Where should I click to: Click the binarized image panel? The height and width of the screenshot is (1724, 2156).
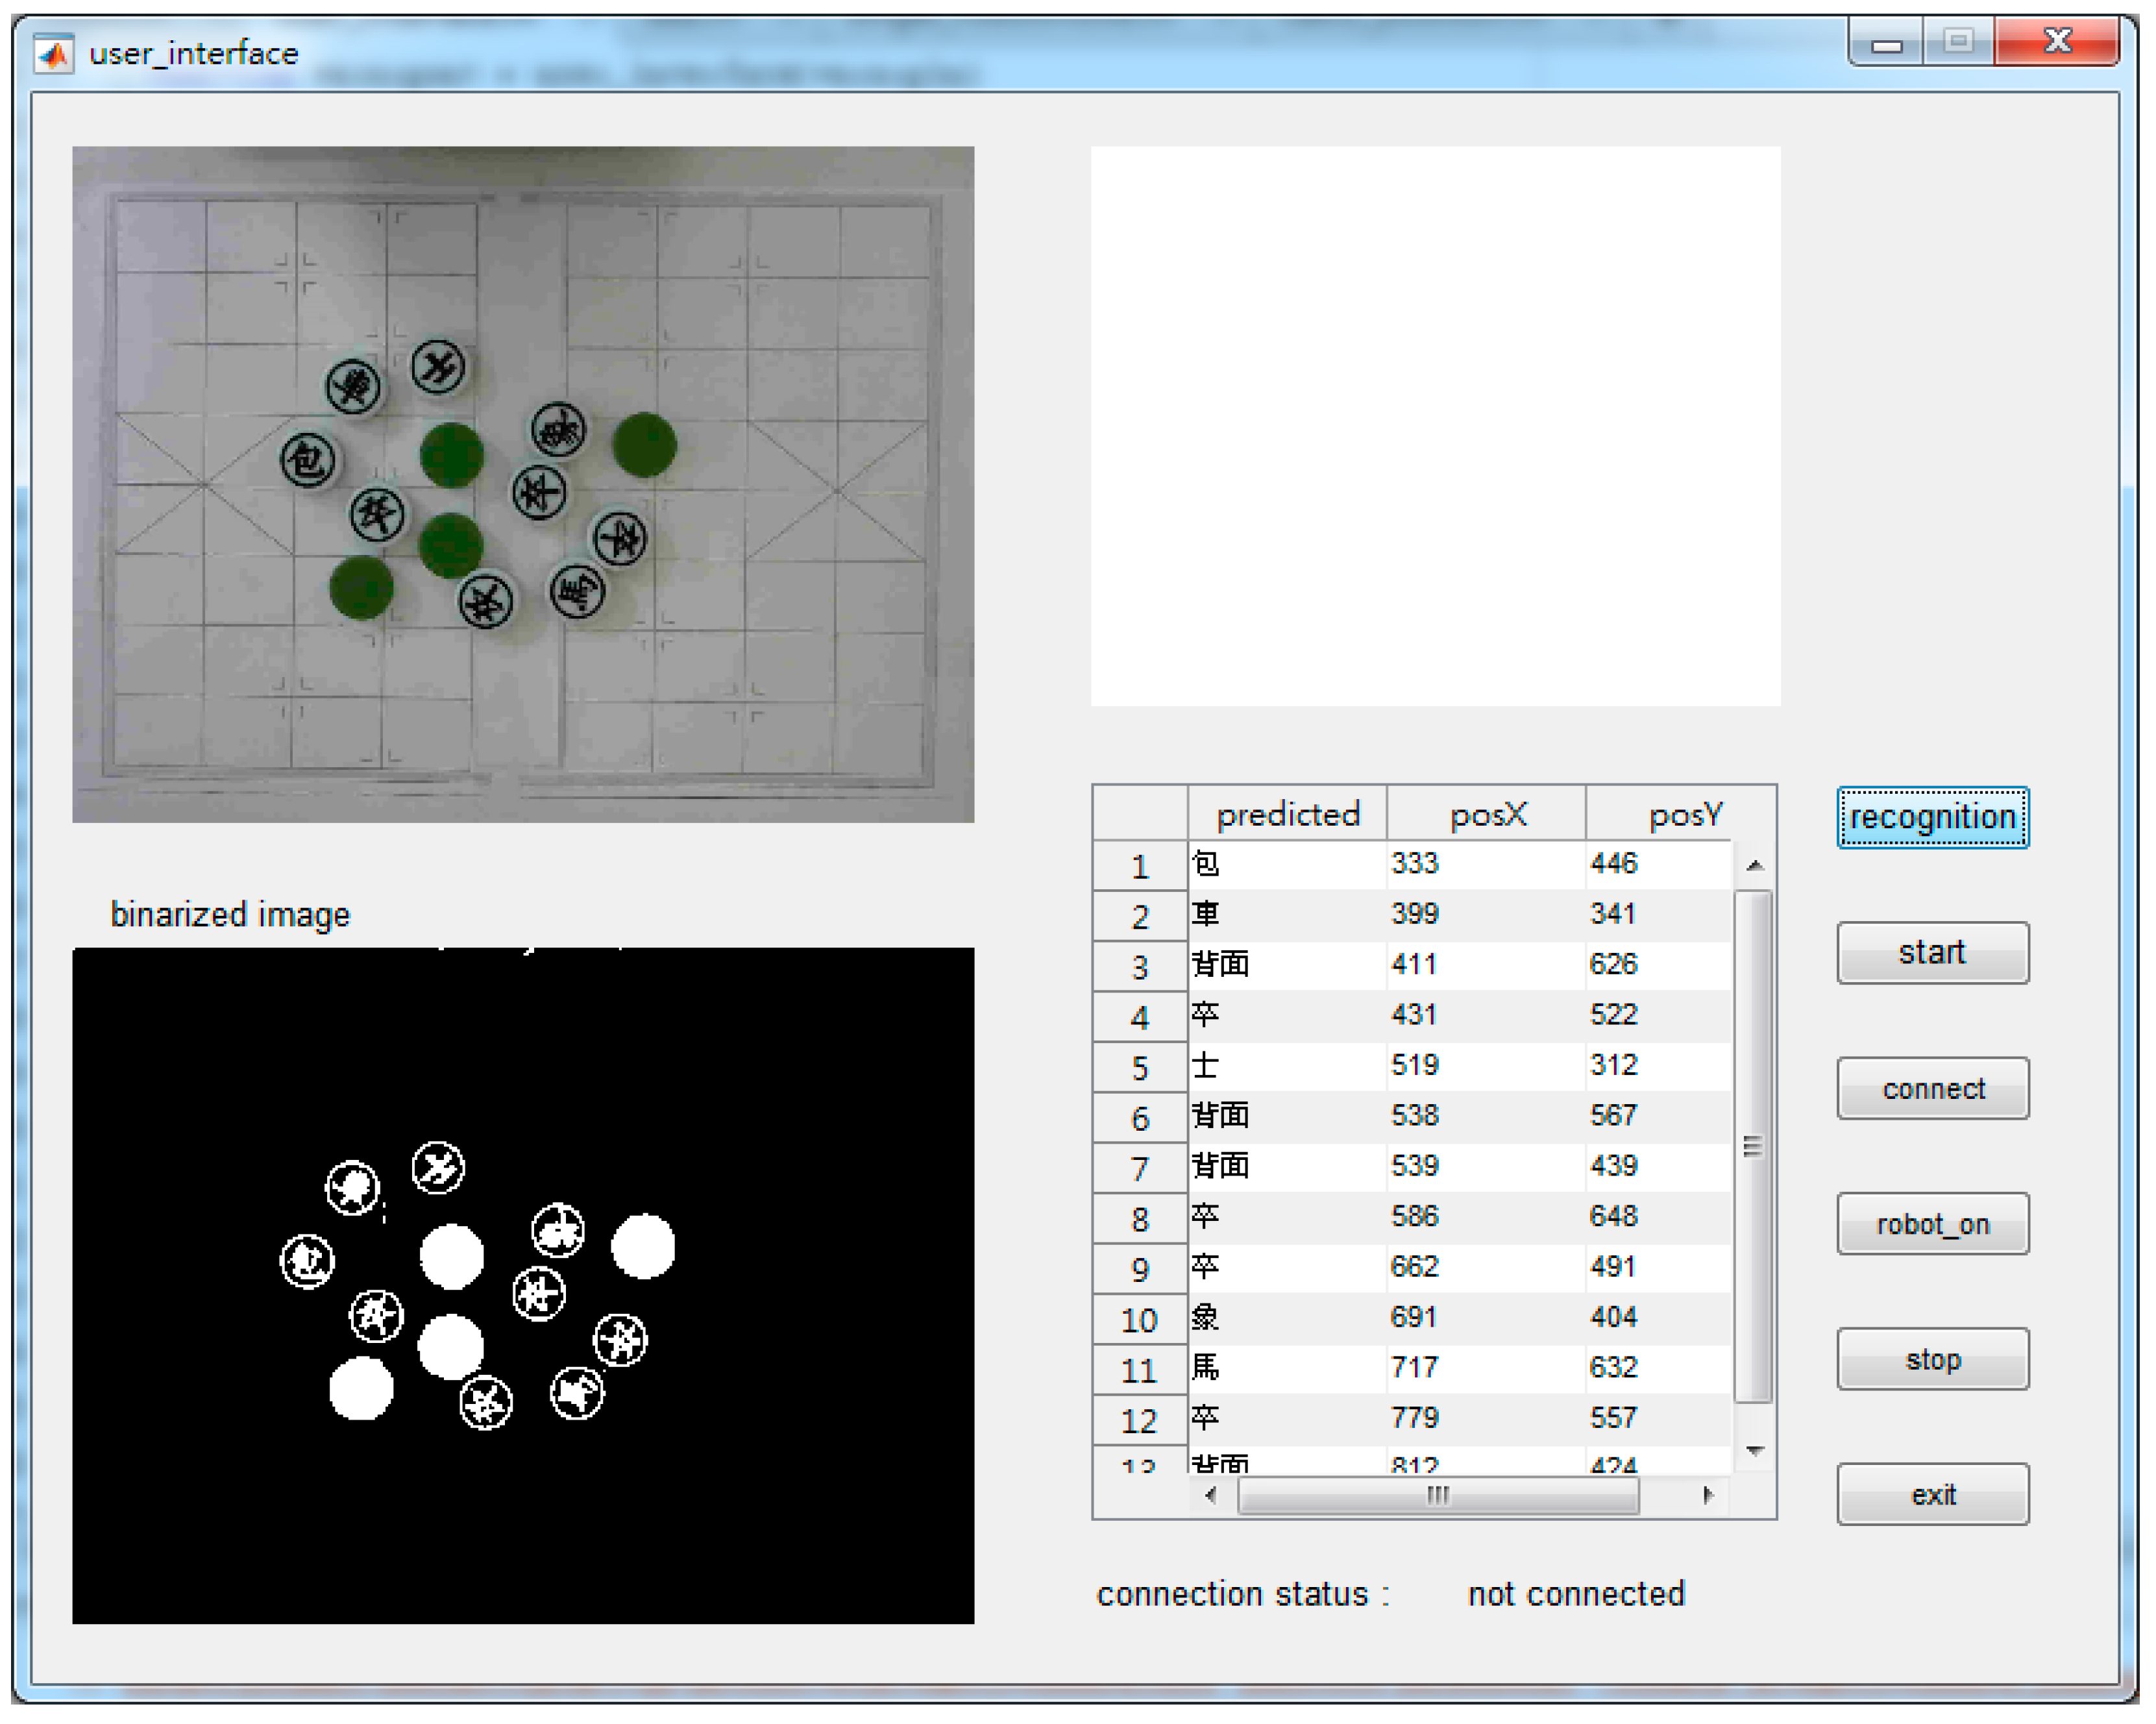click(x=523, y=1285)
